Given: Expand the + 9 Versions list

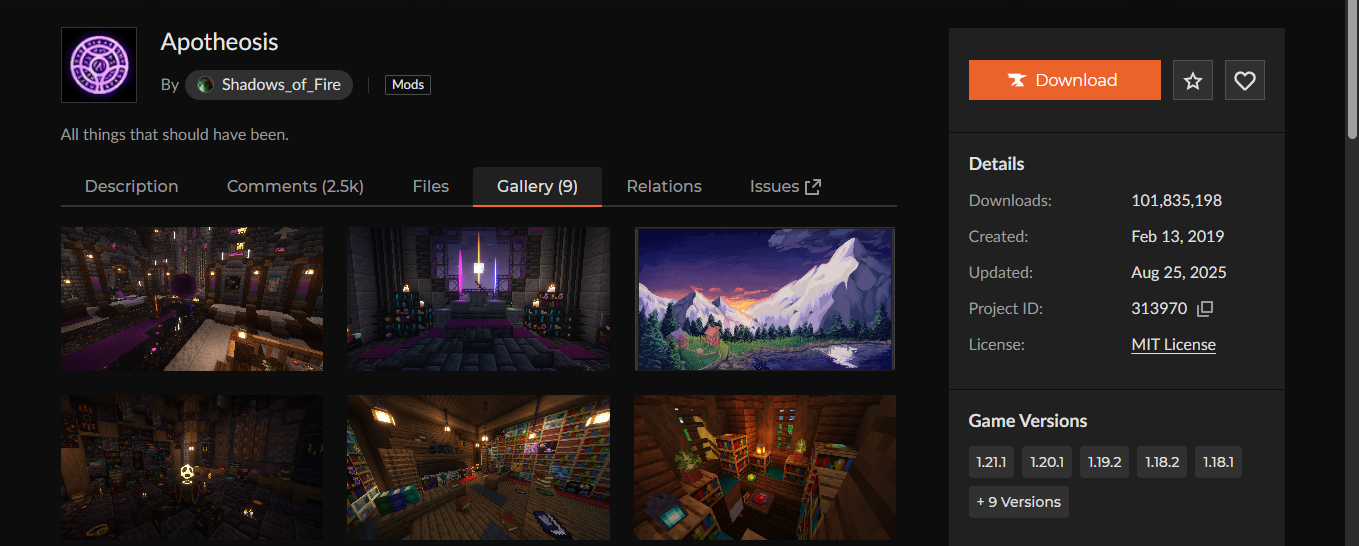Looking at the screenshot, I should (1018, 502).
